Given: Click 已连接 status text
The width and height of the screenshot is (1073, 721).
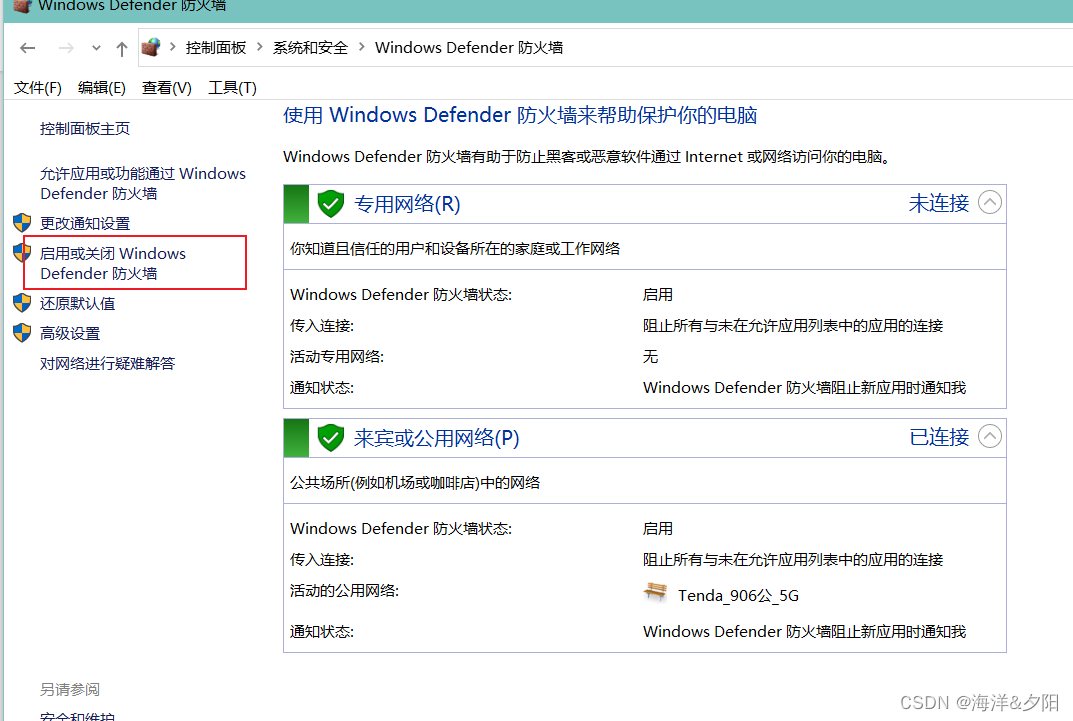Looking at the screenshot, I should click(x=938, y=437).
